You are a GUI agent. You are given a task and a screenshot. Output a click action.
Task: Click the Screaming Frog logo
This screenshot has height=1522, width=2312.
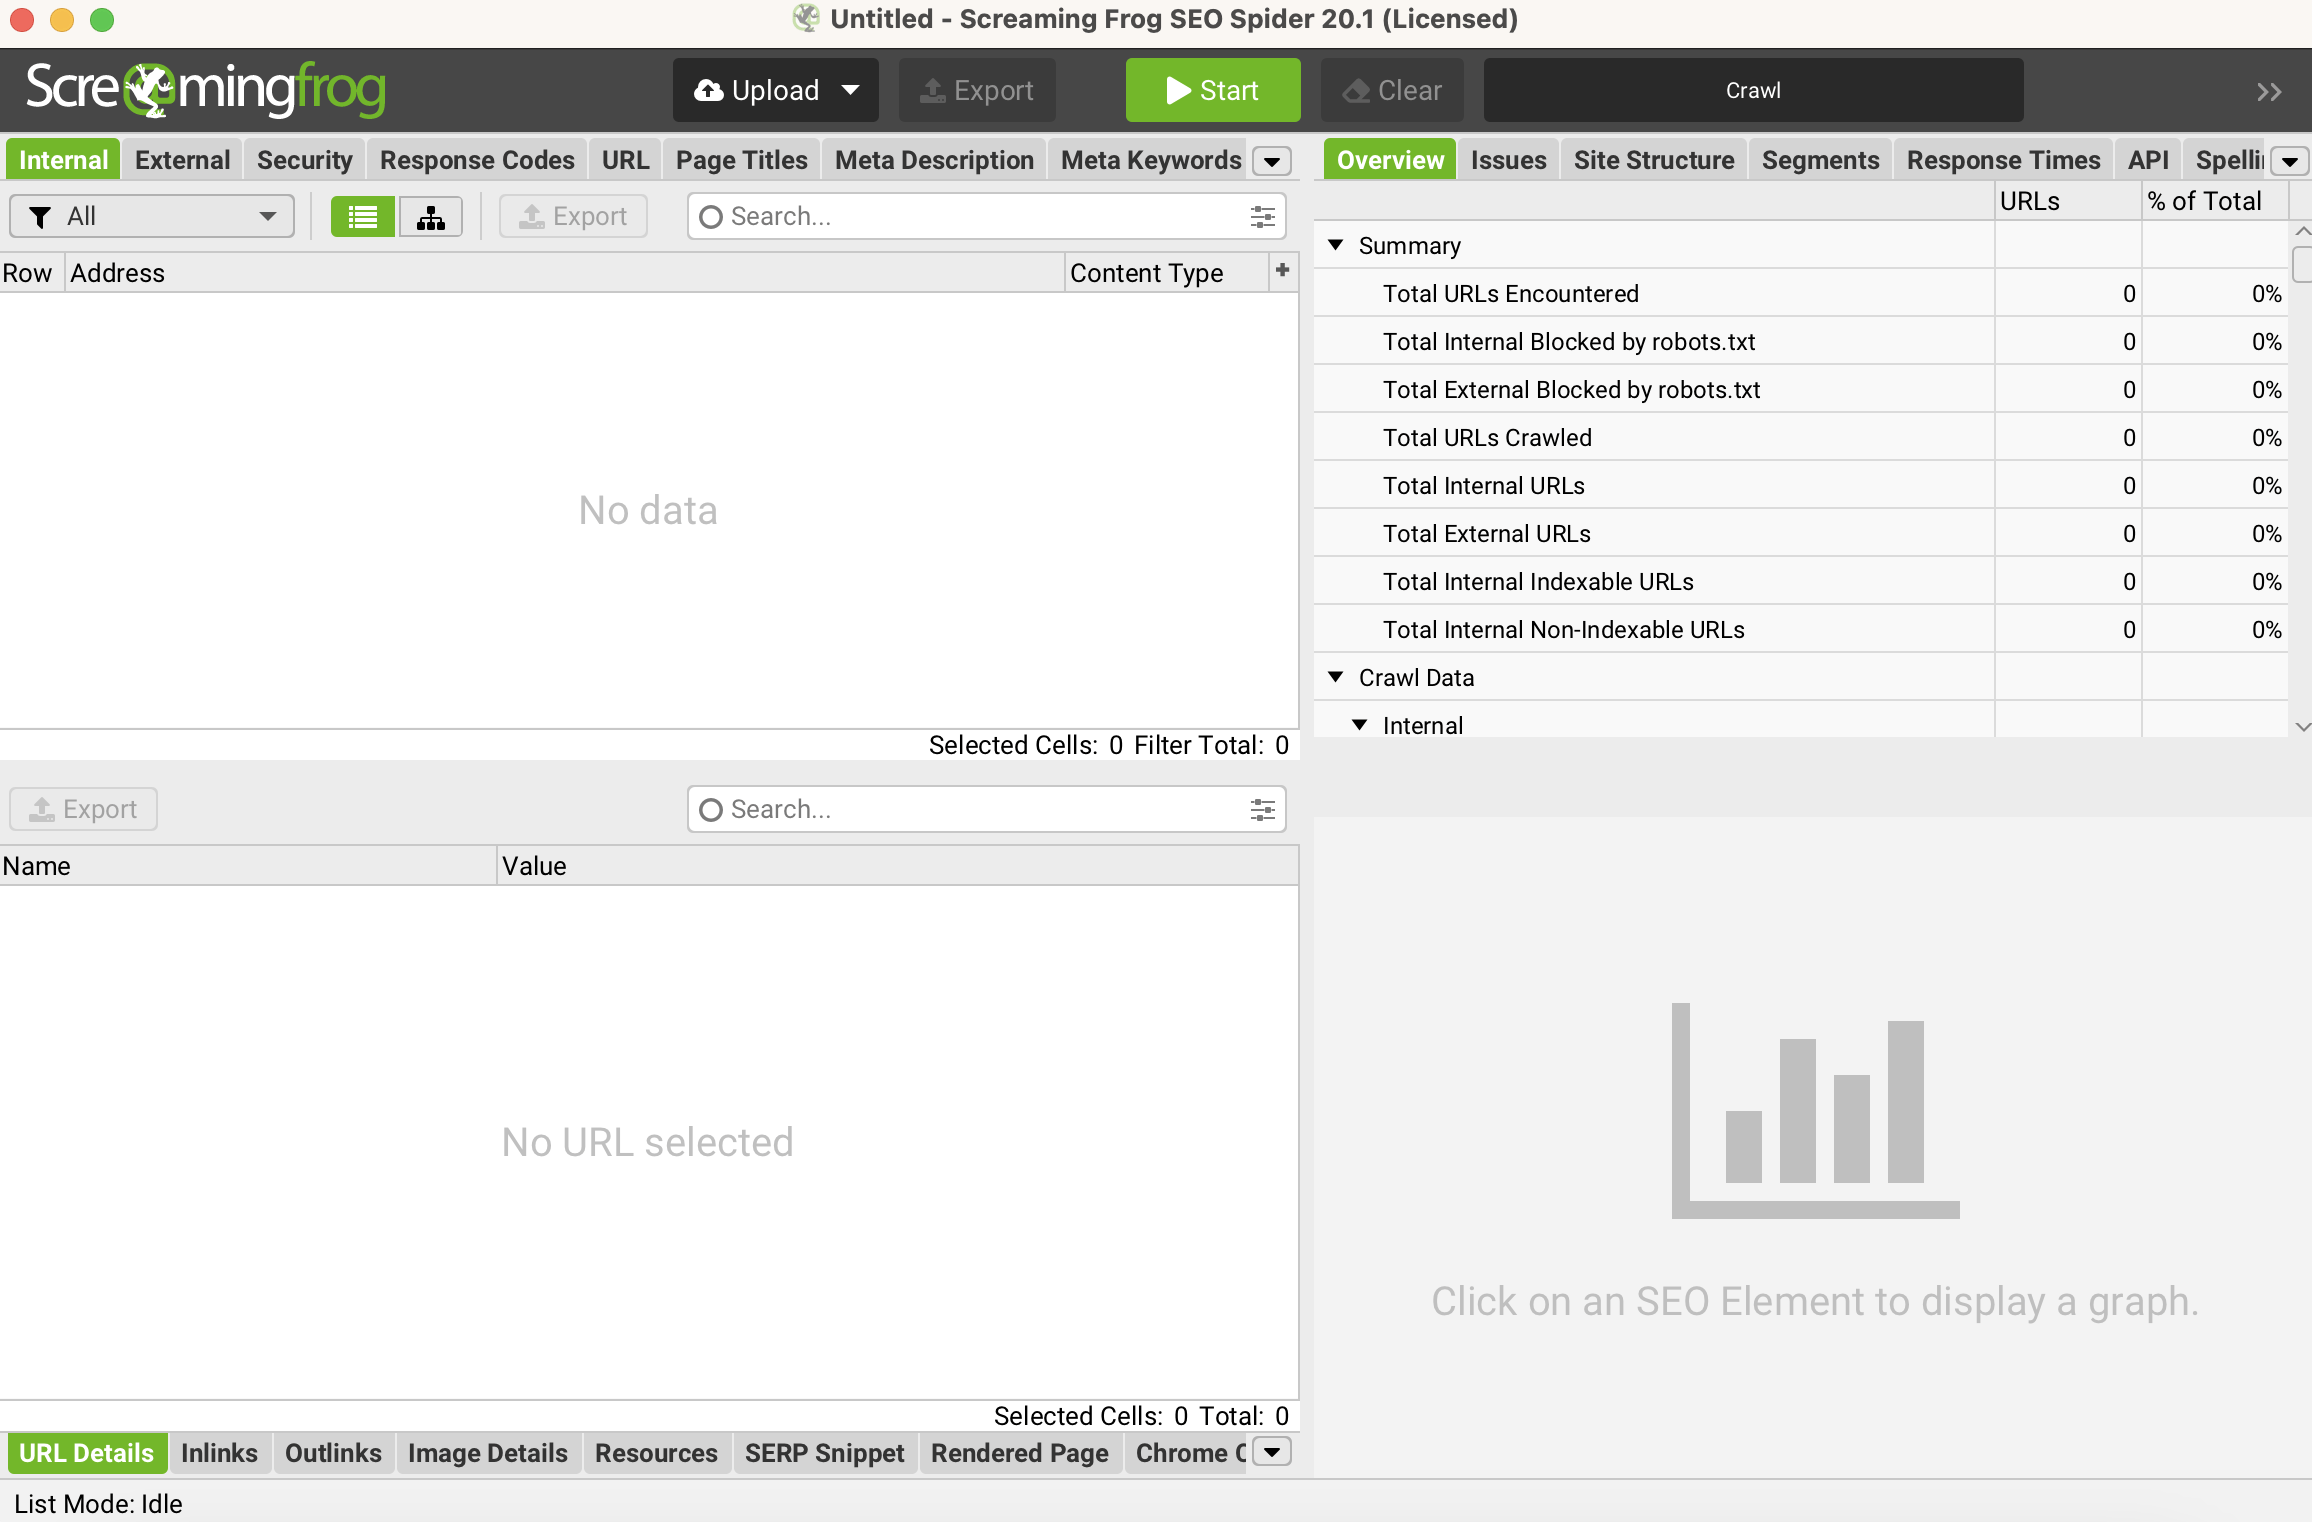point(206,90)
